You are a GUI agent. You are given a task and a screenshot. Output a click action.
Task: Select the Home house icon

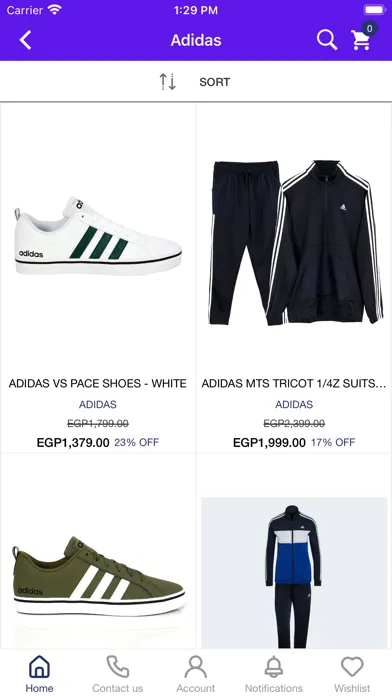pos(39,667)
